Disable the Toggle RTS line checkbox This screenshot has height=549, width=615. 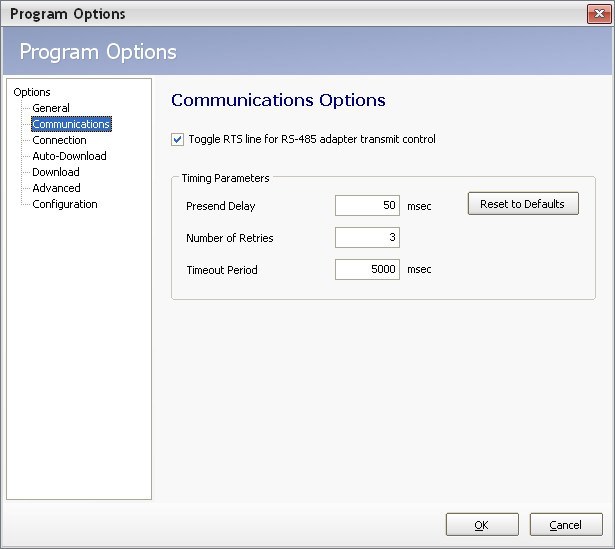178,140
